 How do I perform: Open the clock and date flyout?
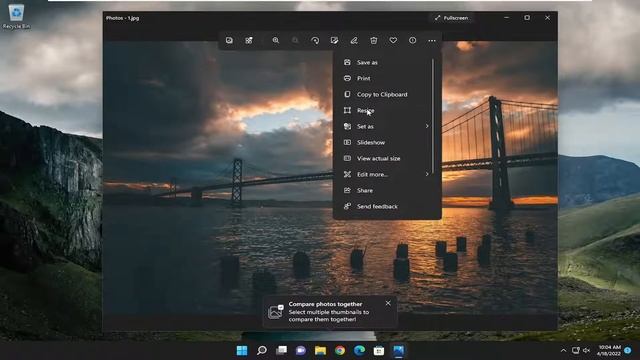(x=609, y=351)
